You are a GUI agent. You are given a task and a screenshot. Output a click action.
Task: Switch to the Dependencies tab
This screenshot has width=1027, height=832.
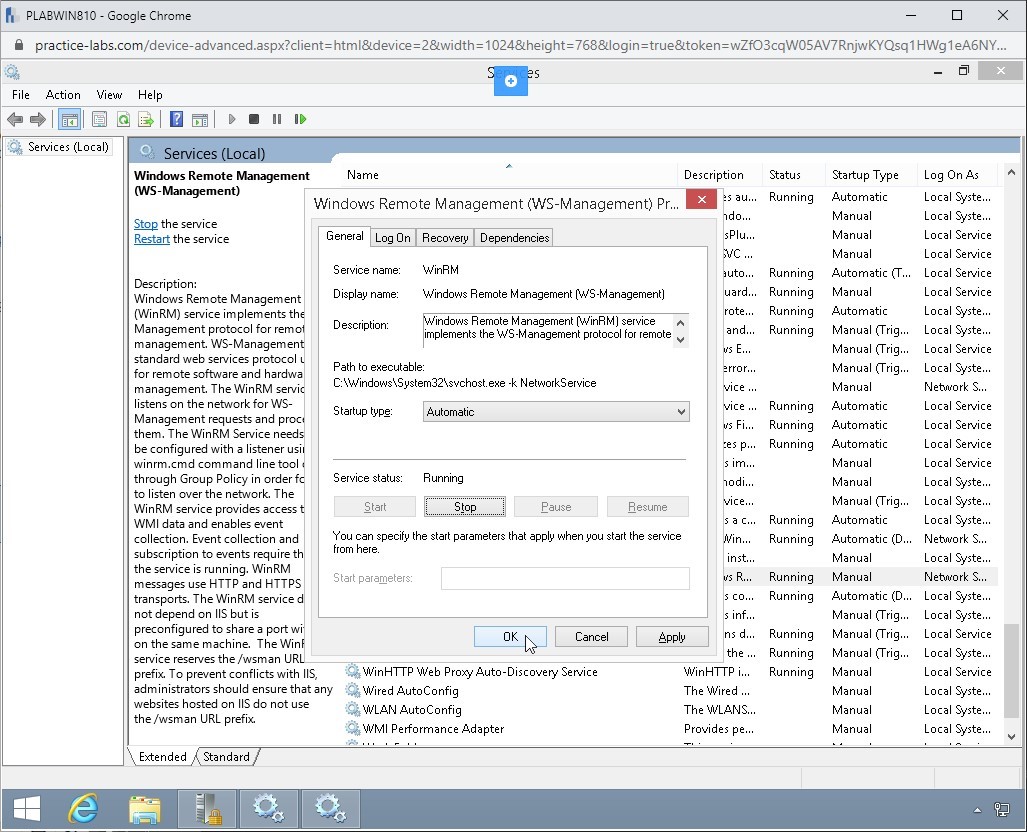(514, 238)
